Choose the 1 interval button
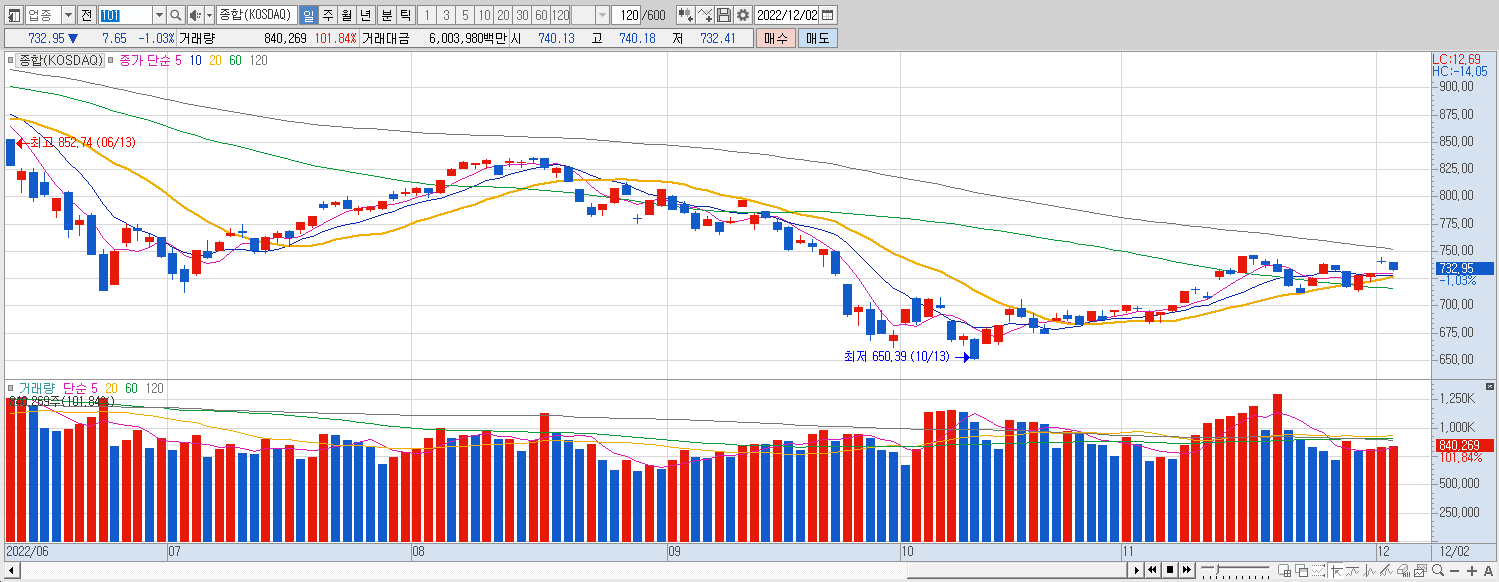The image size is (1499, 582). [x=427, y=15]
